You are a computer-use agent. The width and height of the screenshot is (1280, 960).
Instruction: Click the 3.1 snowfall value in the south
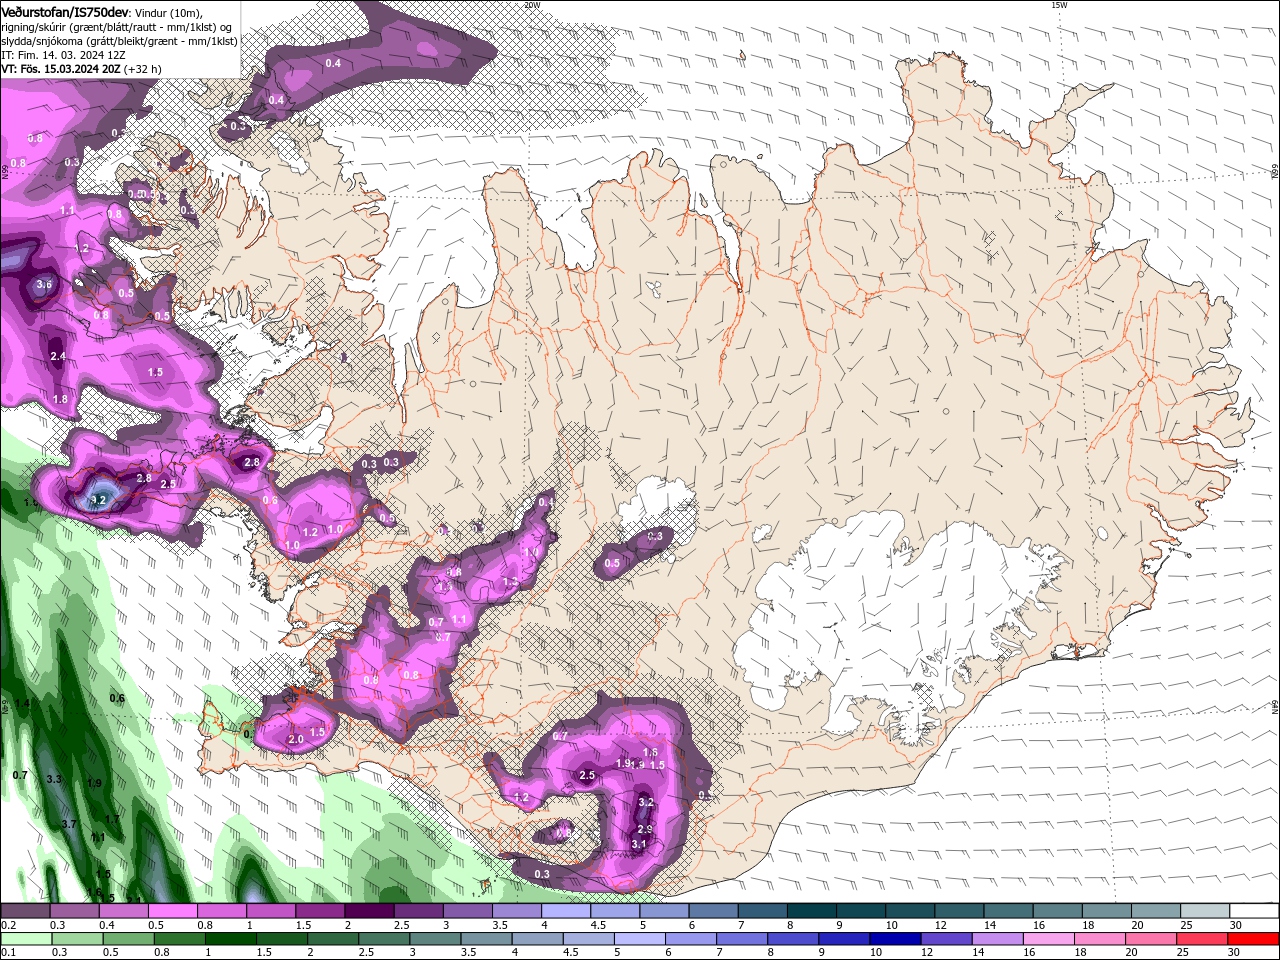(x=639, y=845)
